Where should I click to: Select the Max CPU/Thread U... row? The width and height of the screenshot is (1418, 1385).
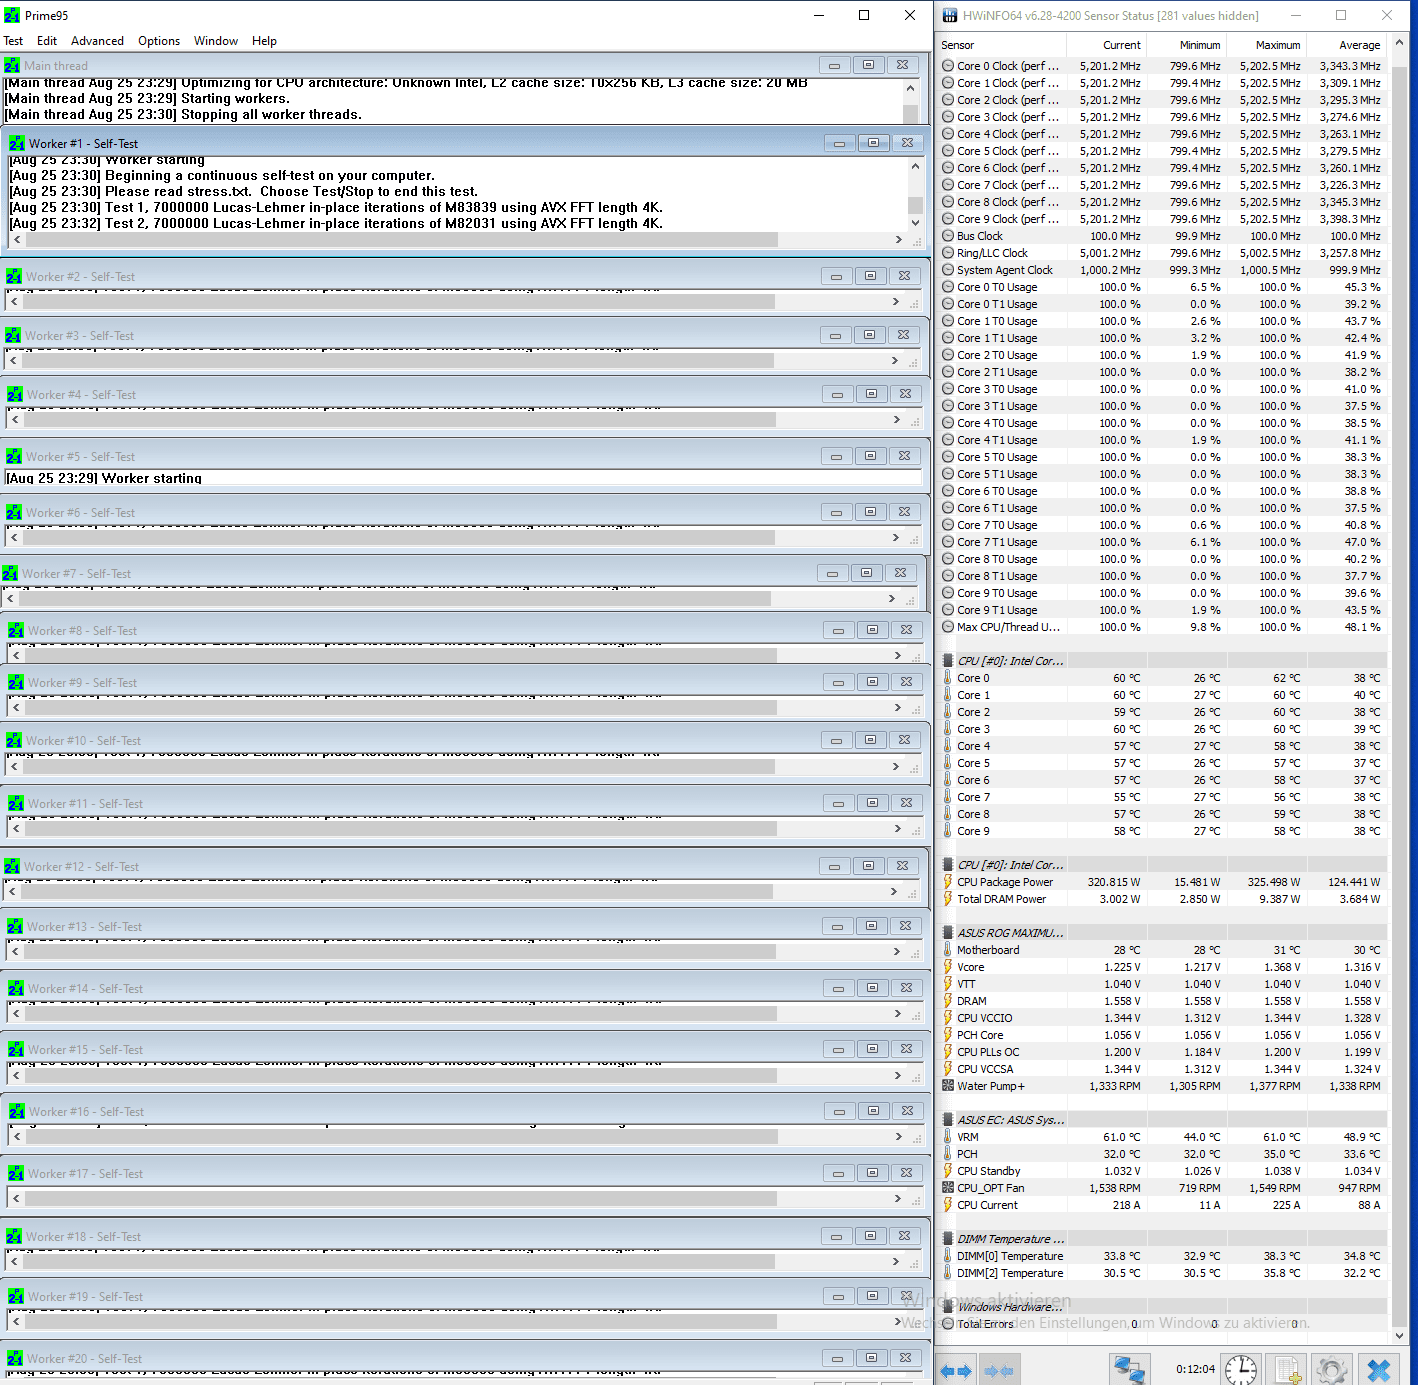click(1162, 627)
